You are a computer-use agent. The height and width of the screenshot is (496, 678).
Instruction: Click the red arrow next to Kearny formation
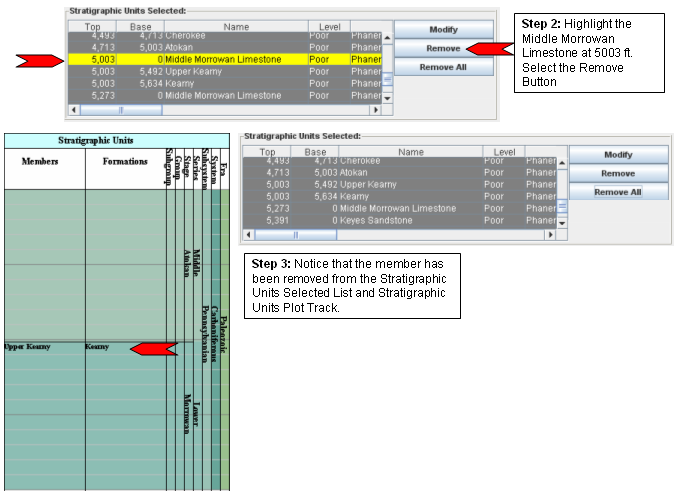[153, 348]
